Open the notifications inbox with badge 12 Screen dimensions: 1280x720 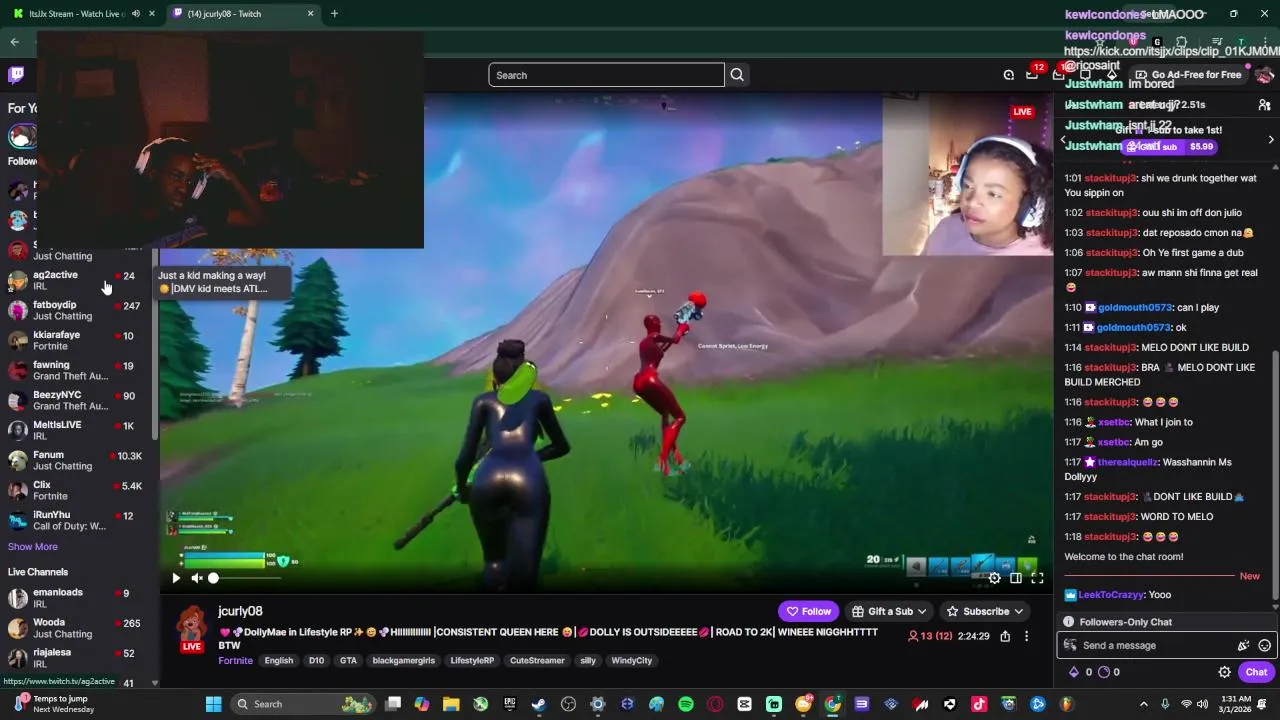click(1033, 75)
